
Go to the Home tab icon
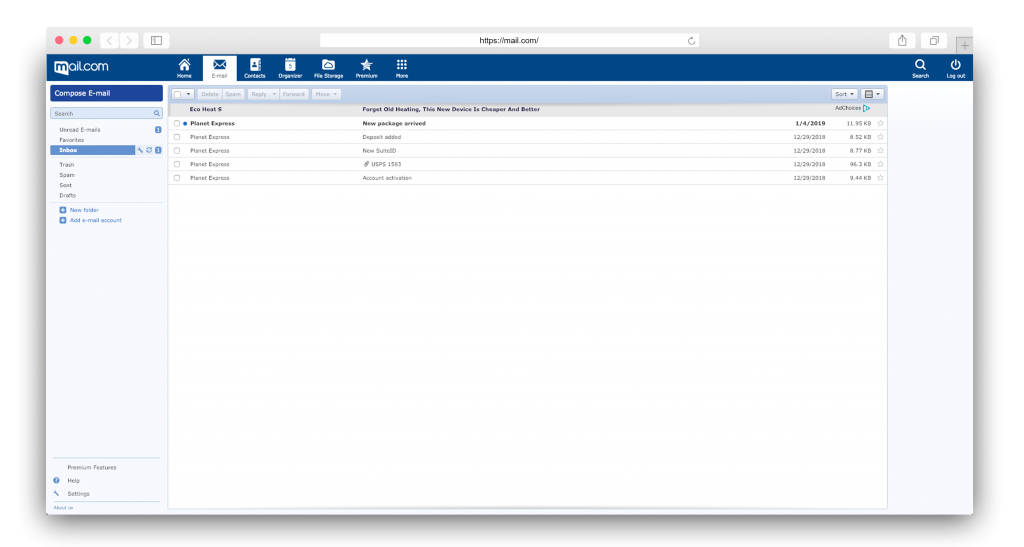click(184, 65)
